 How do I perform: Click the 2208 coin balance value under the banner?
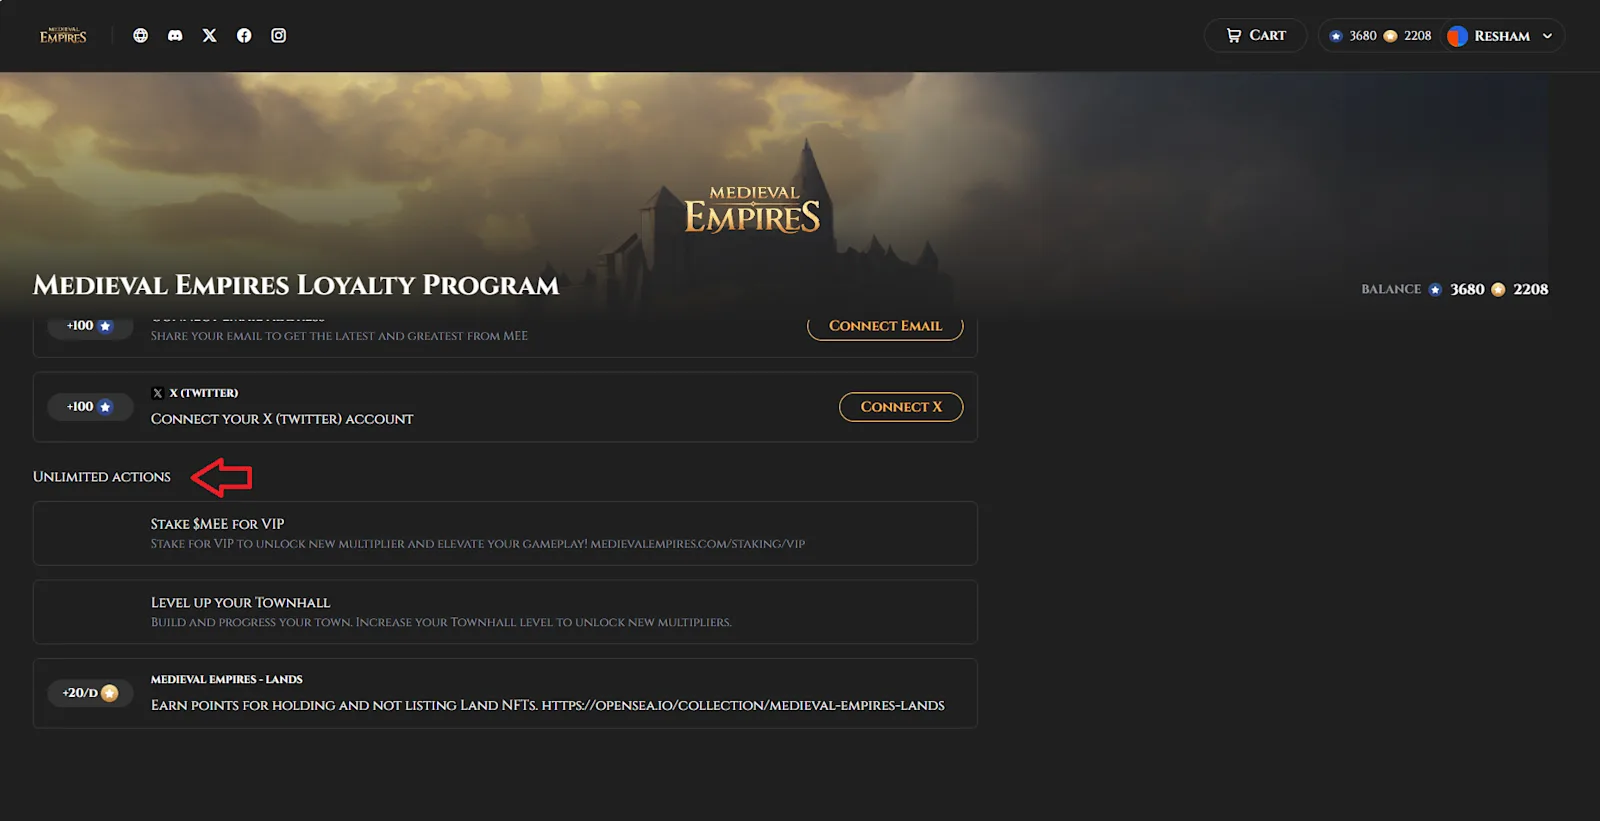[1530, 290]
